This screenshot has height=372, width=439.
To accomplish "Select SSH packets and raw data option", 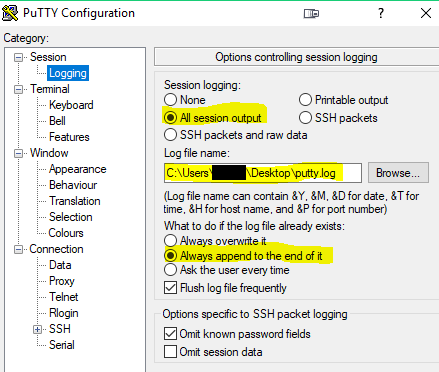I will (x=170, y=135).
